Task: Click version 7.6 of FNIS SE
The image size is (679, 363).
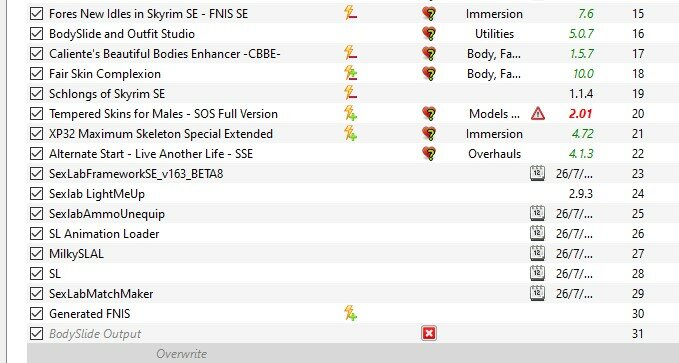Action: [x=585, y=14]
